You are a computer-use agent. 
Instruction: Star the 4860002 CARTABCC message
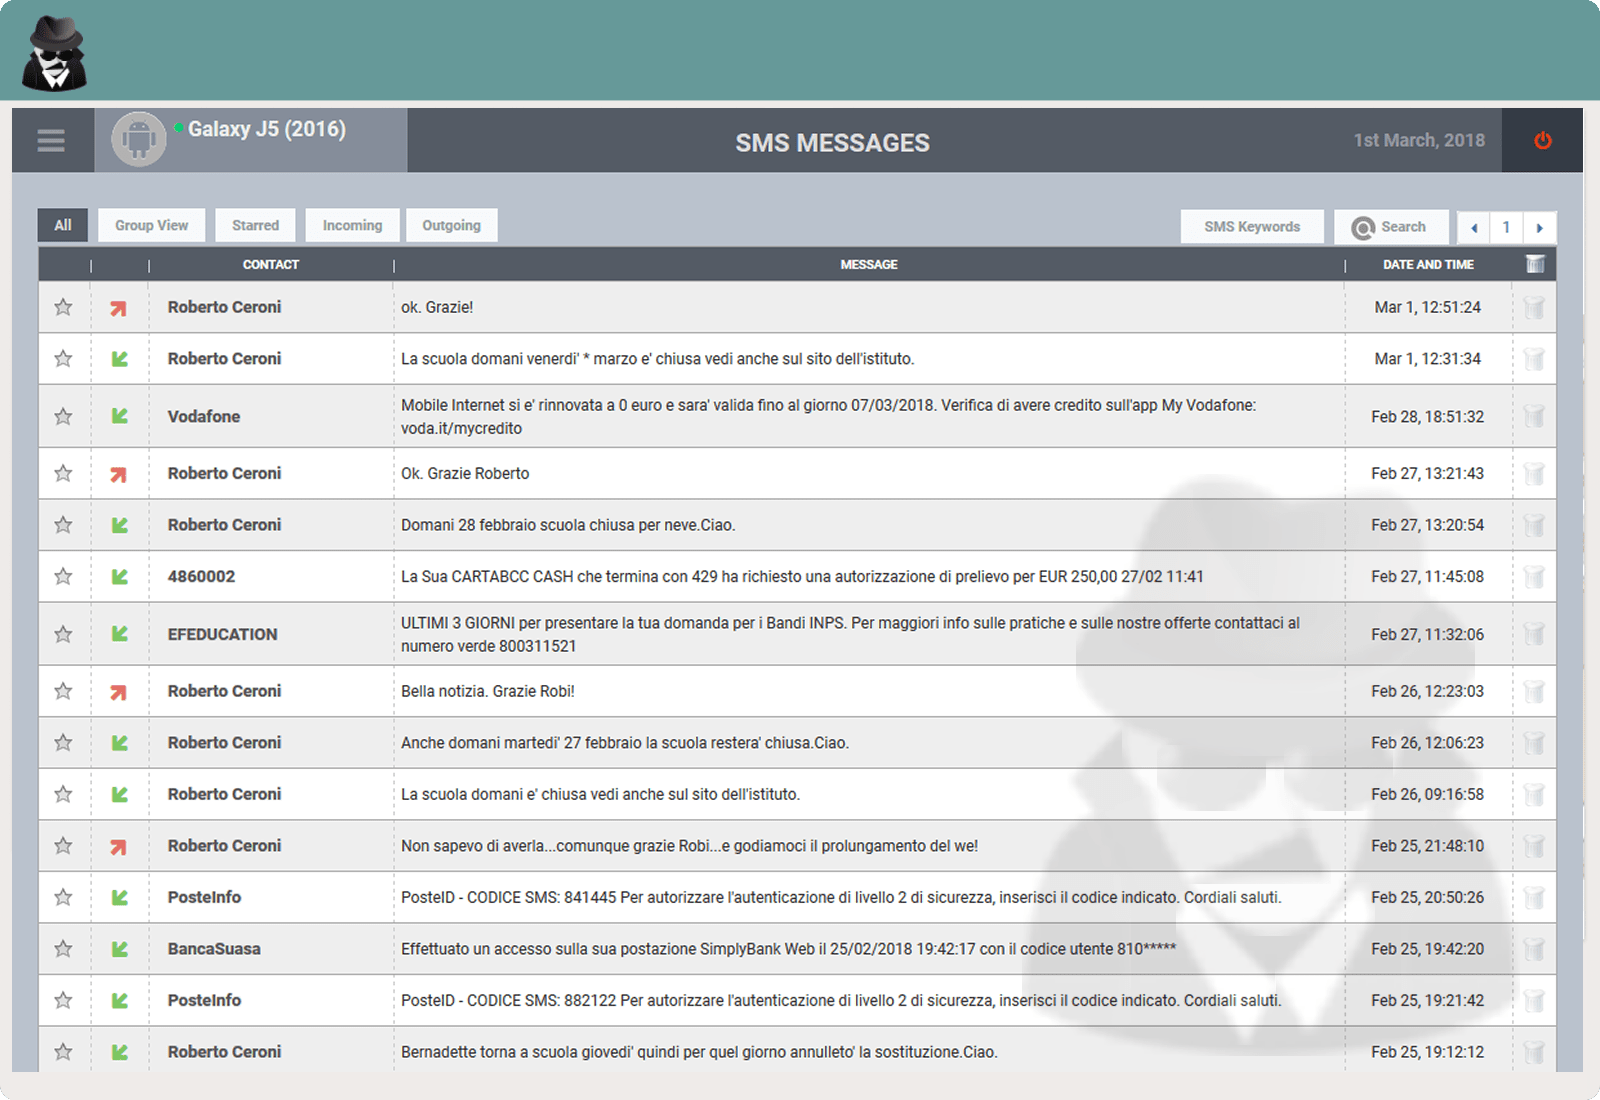63,577
